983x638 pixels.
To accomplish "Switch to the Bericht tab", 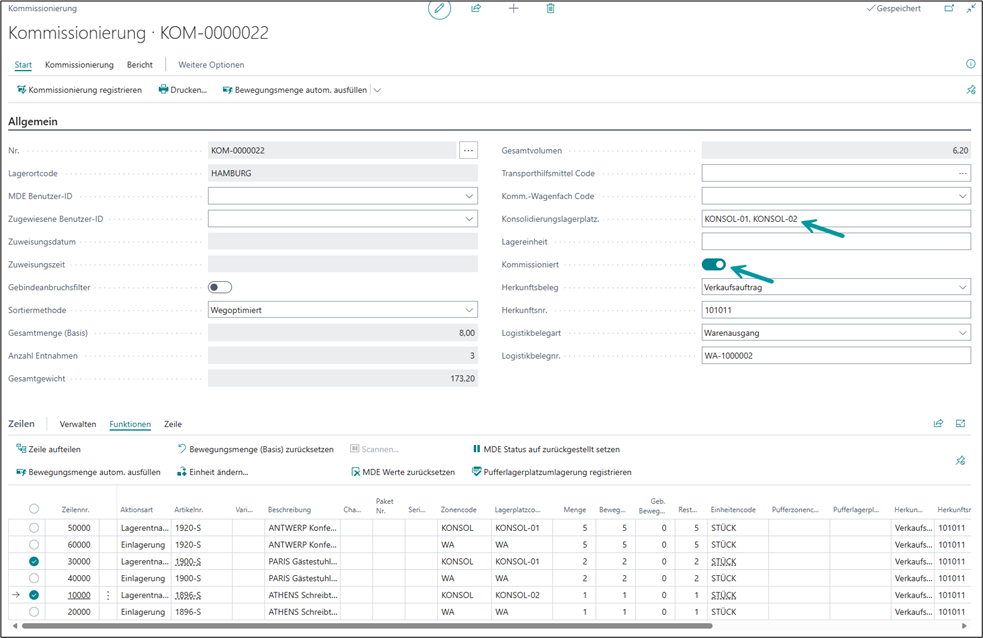I will pyautogui.click(x=140, y=65).
